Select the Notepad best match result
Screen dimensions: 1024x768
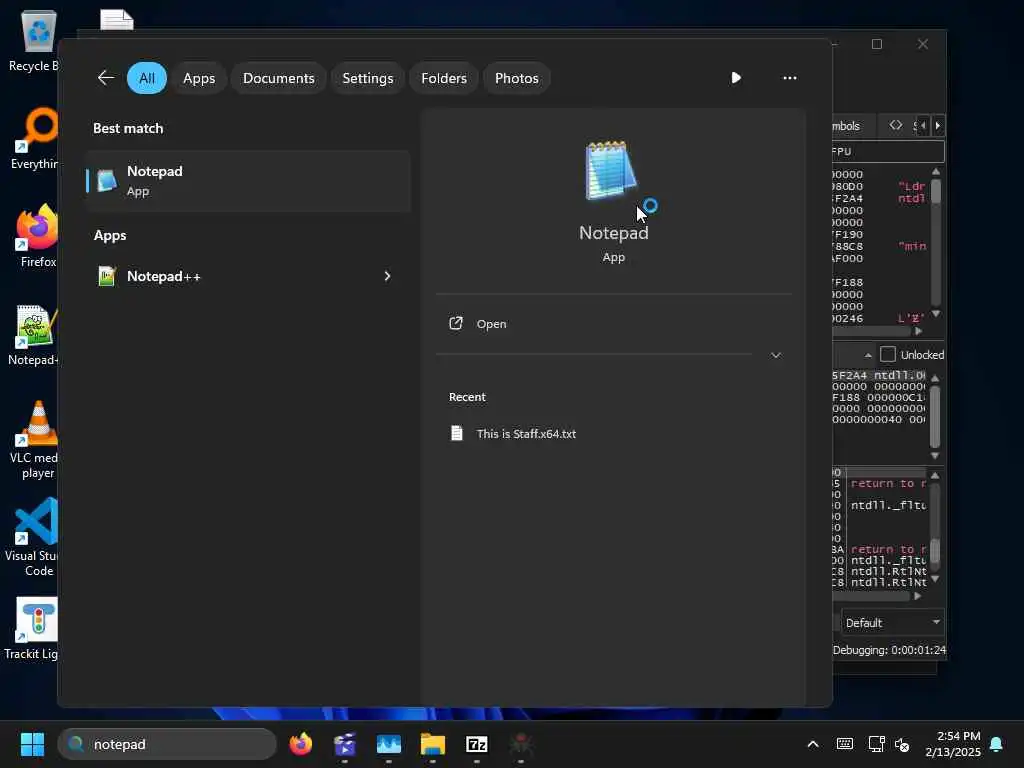(248, 181)
